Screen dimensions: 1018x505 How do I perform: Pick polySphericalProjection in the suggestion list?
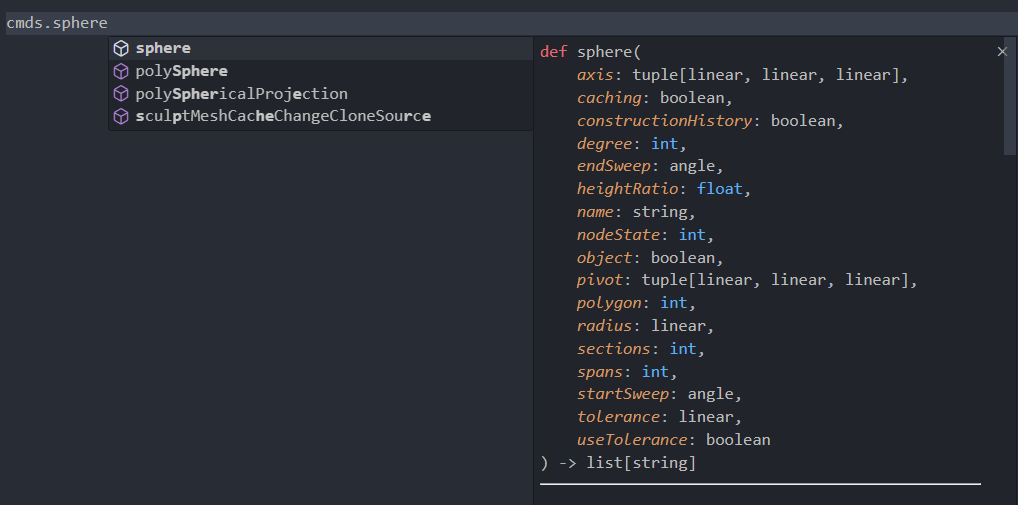coord(321,94)
